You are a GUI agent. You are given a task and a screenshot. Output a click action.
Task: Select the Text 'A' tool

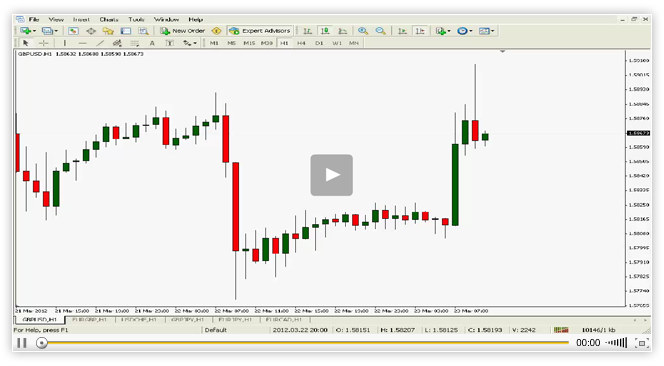tap(152, 43)
